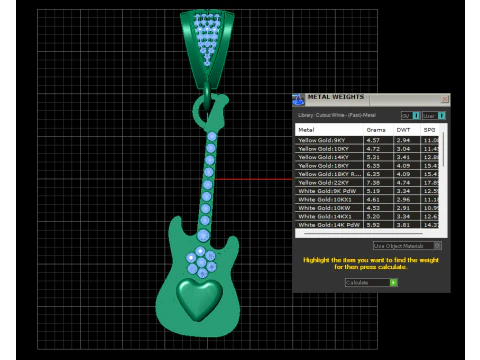Select the Yellow Gold:18KY row
Viewport: 480px width, 360px height.
point(367,166)
